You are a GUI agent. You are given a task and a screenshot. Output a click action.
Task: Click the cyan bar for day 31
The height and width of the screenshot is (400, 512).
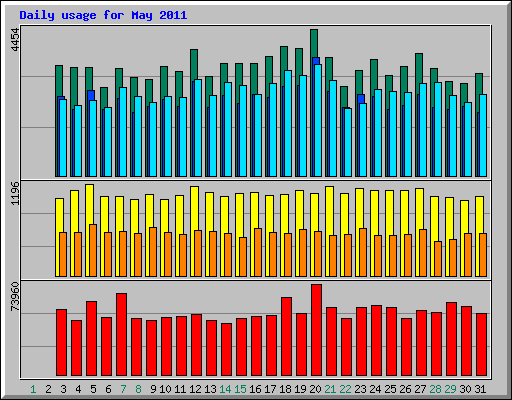483,135
